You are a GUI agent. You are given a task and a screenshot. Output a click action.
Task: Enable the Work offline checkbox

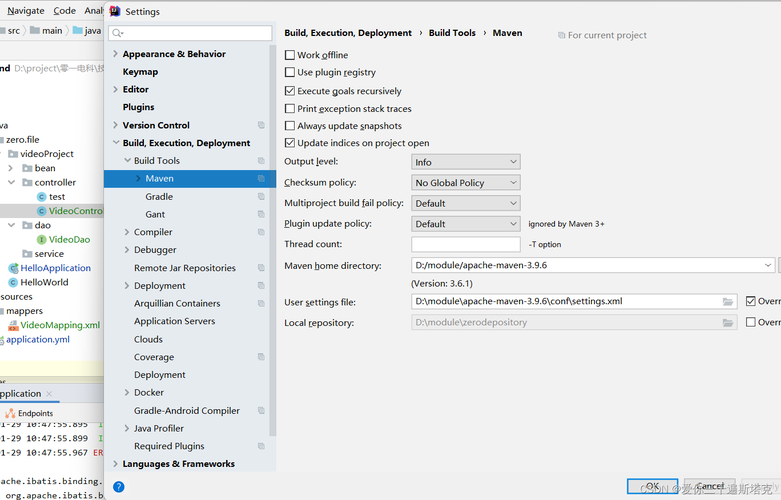click(x=290, y=55)
